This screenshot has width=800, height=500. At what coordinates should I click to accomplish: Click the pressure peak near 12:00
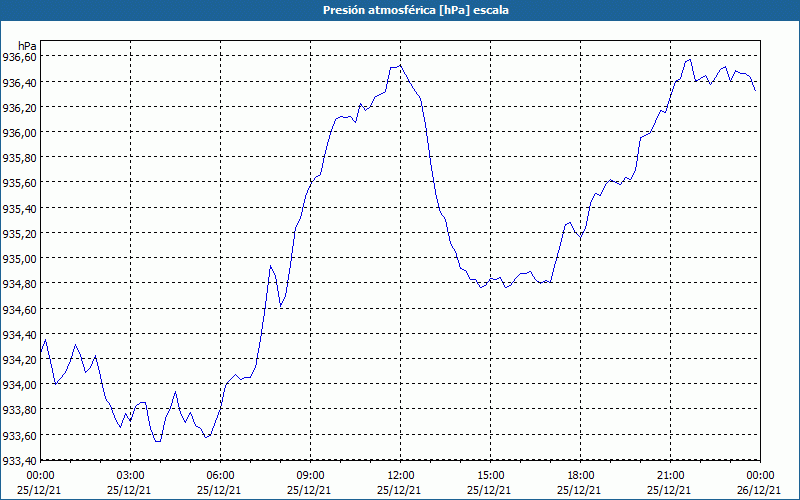(x=401, y=65)
